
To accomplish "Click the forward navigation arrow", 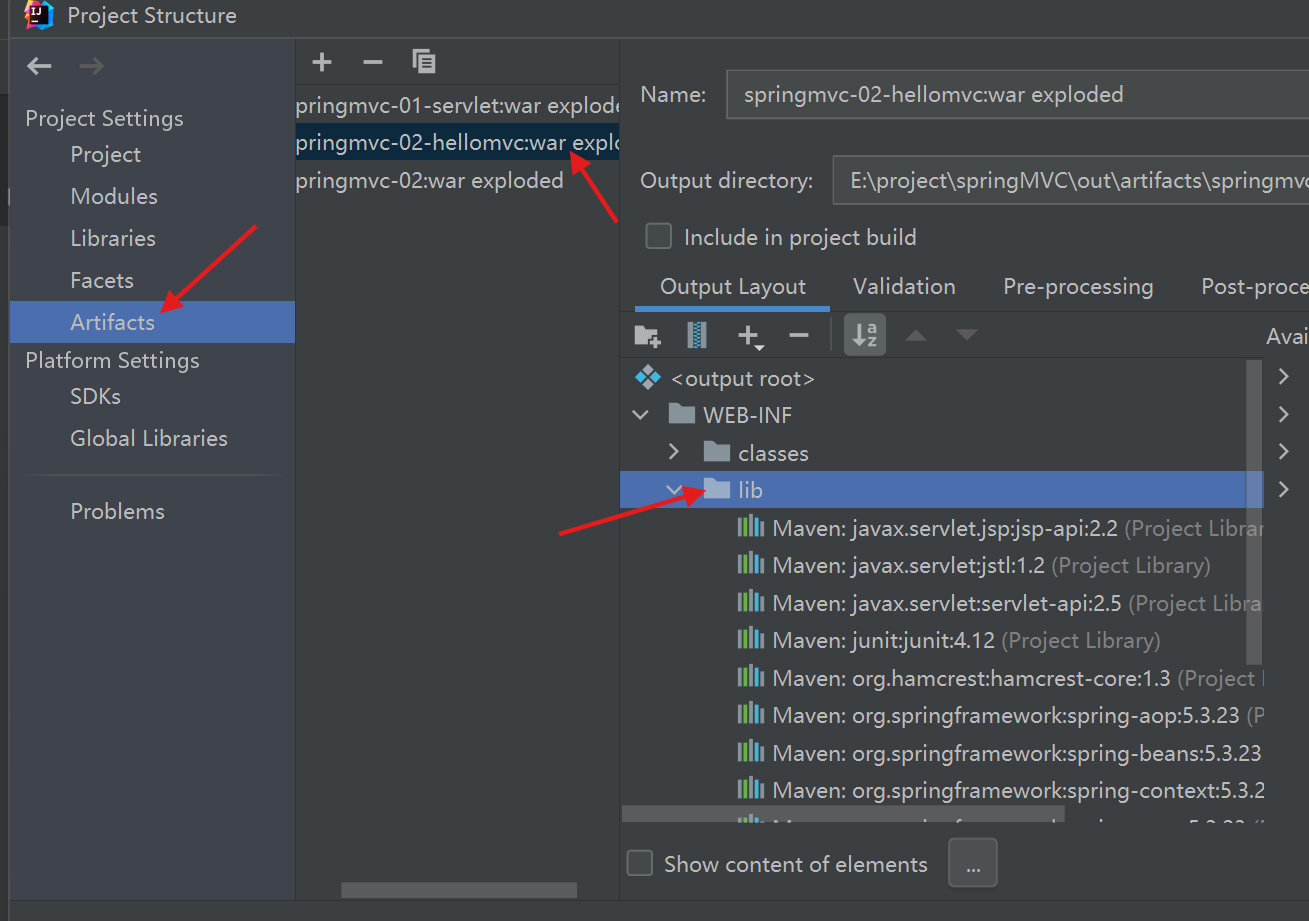I will pos(91,66).
